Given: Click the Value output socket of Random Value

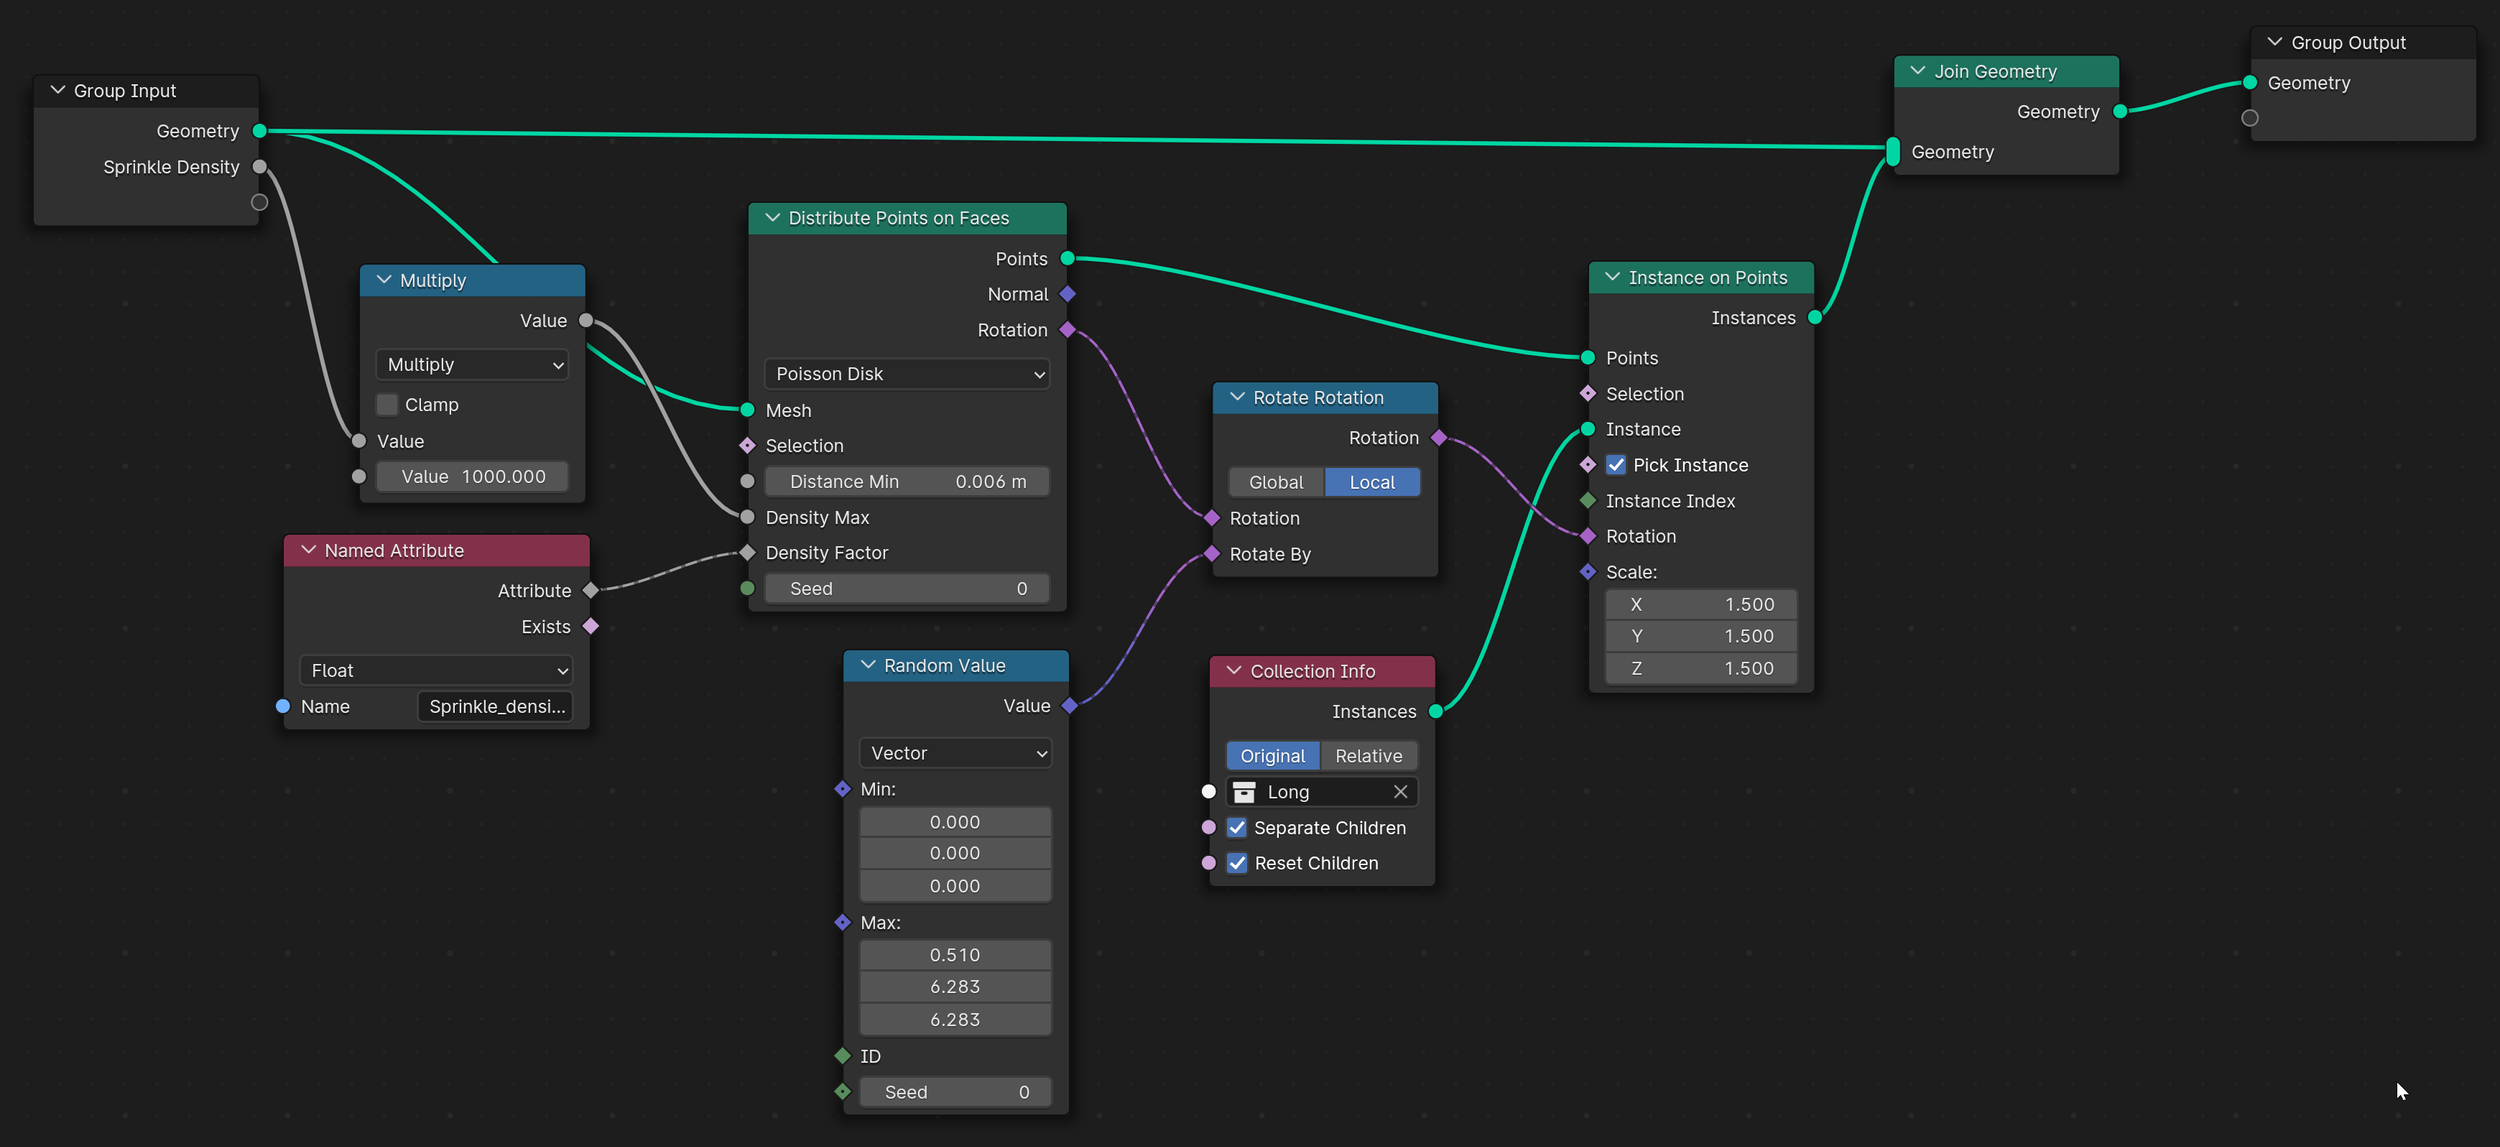Looking at the screenshot, I should pyautogui.click(x=1069, y=706).
